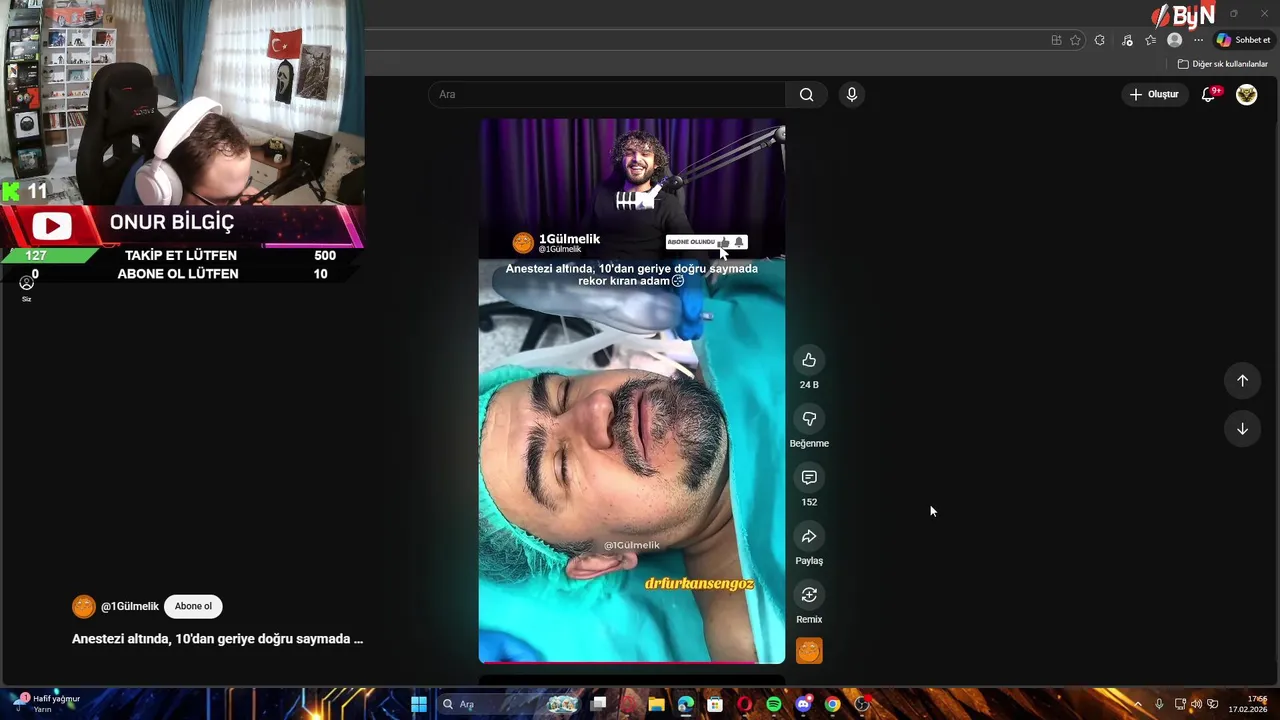Click the Shorts title 'Anestezi altında, 10'dan geriye...'
Viewport: 1280px width, 720px height.
coord(217,639)
